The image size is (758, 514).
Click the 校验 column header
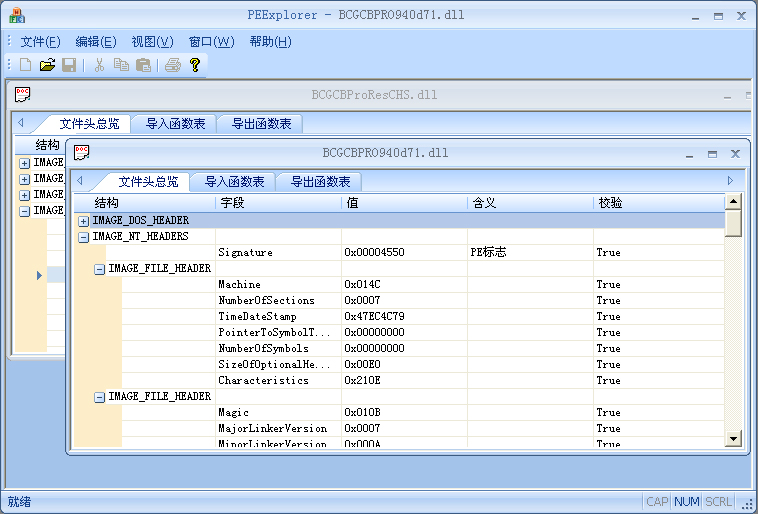(x=659, y=203)
